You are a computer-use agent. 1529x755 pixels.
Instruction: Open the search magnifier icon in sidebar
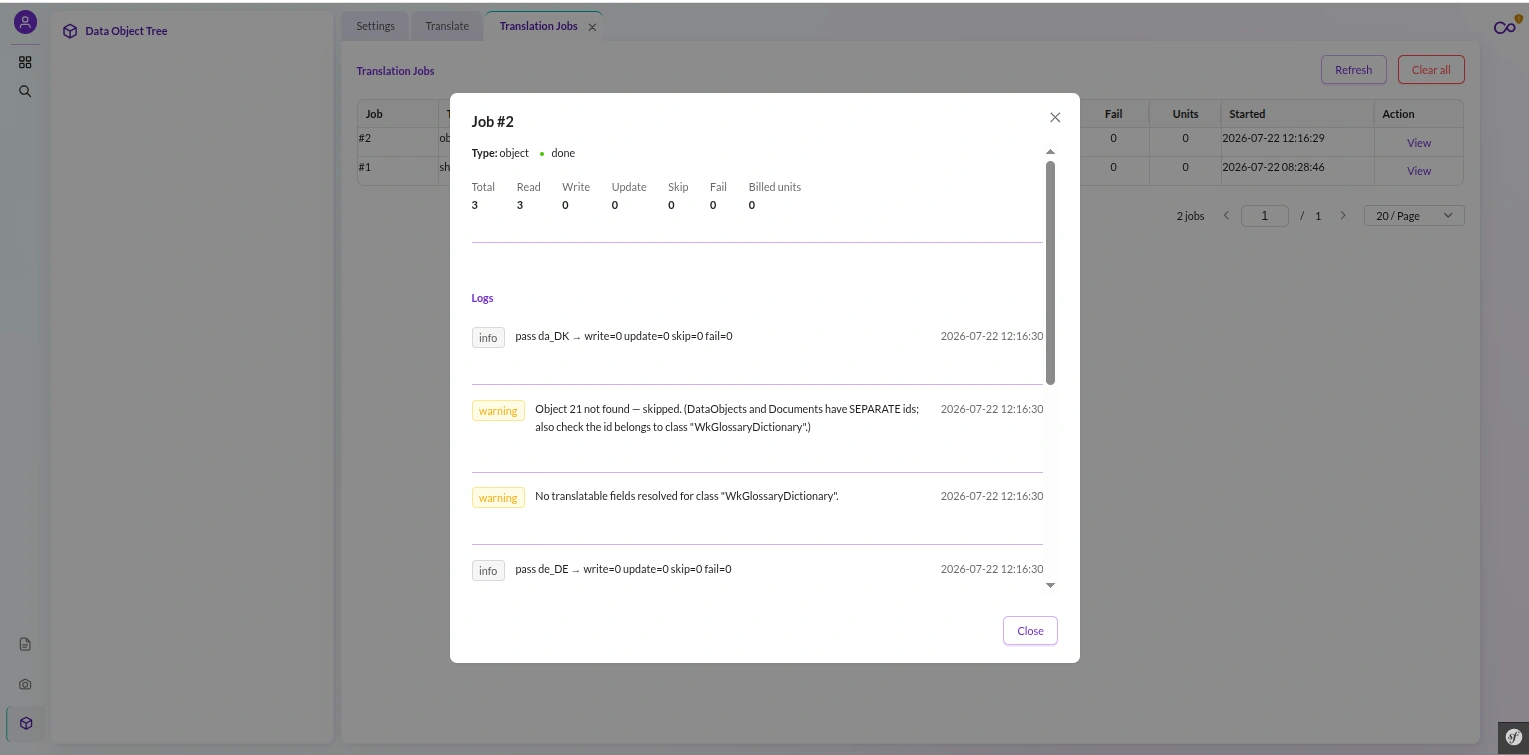click(x=25, y=91)
